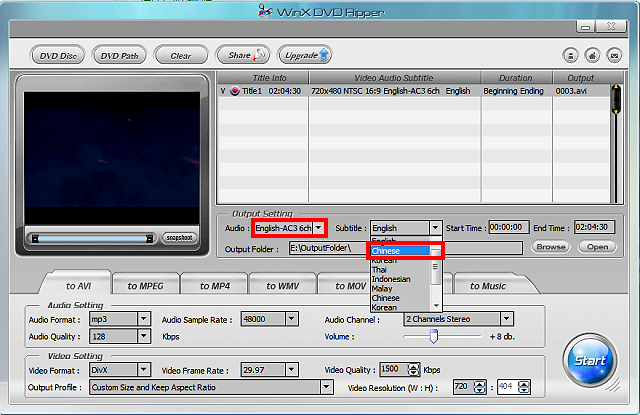Expand the Video Format dropdown

tap(144, 370)
